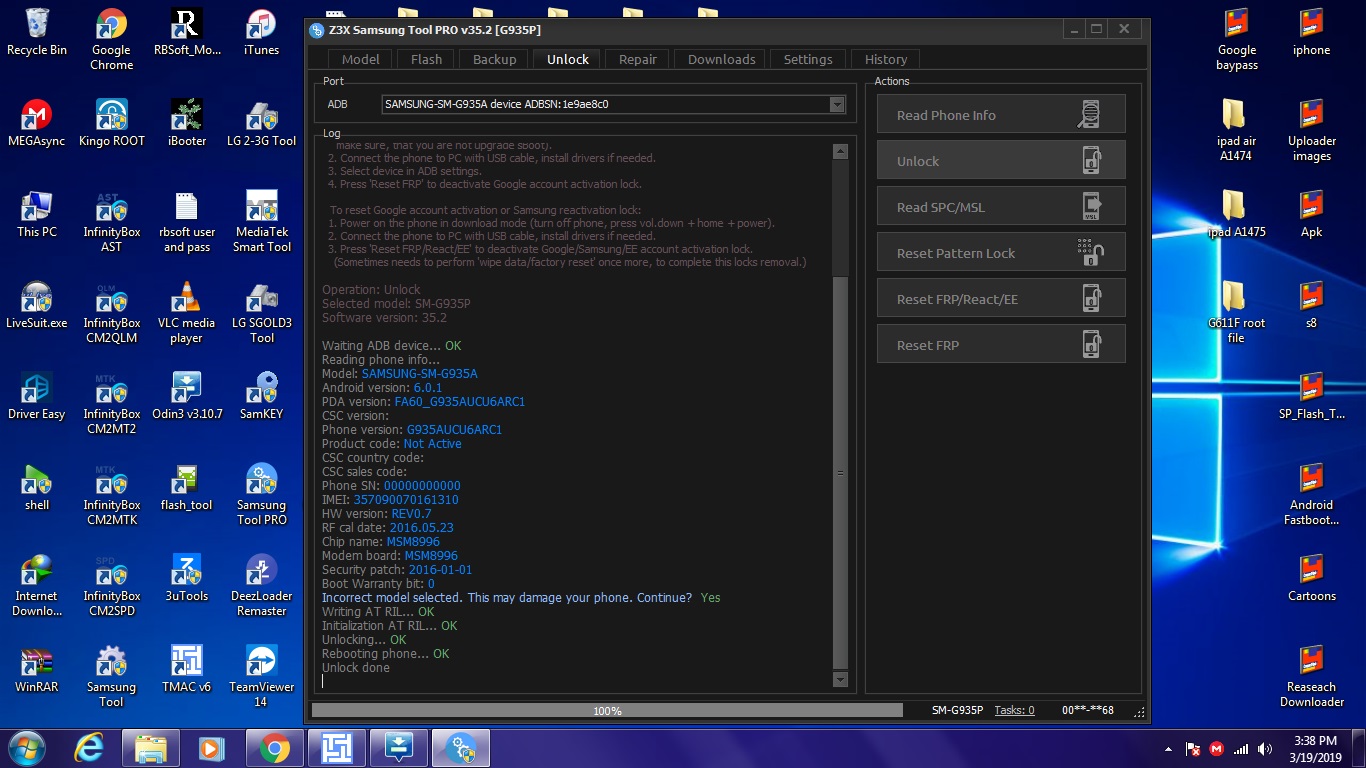Show hidden system tray icons
1366x768 pixels.
[1169, 749]
